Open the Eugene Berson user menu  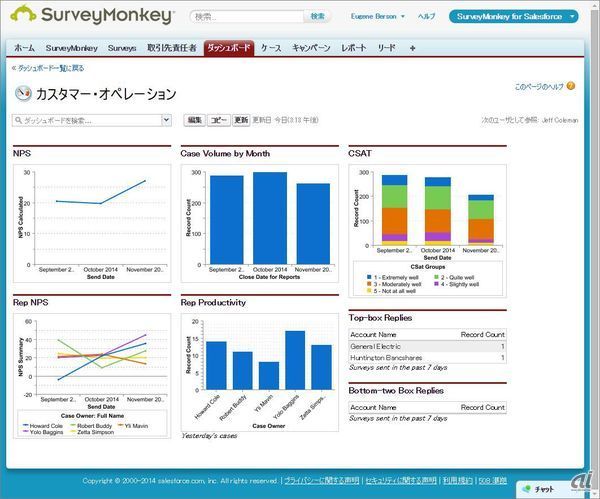coord(377,16)
